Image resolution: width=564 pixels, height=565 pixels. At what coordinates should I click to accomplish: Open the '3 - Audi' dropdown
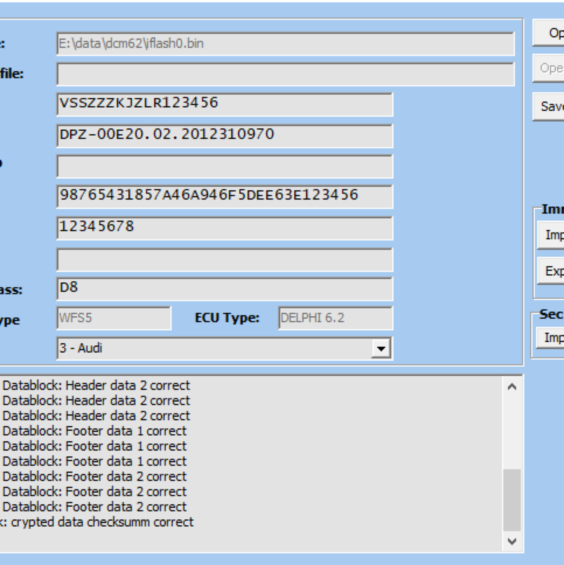225,348
